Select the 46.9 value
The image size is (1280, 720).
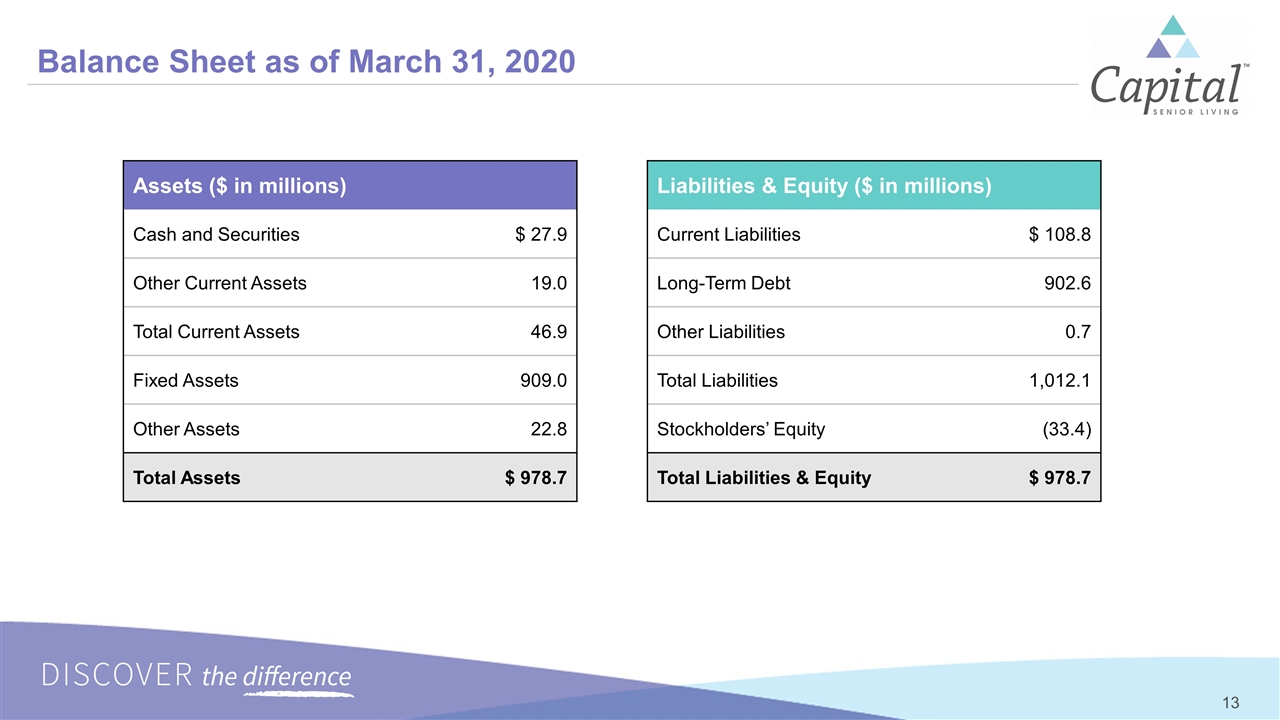pyautogui.click(x=549, y=332)
